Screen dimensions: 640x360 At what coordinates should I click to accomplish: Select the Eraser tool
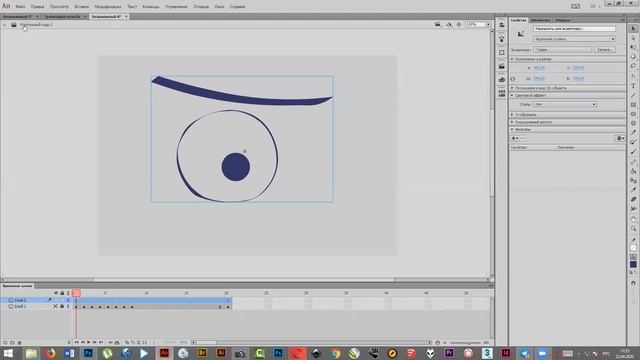[x=633, y=199]
